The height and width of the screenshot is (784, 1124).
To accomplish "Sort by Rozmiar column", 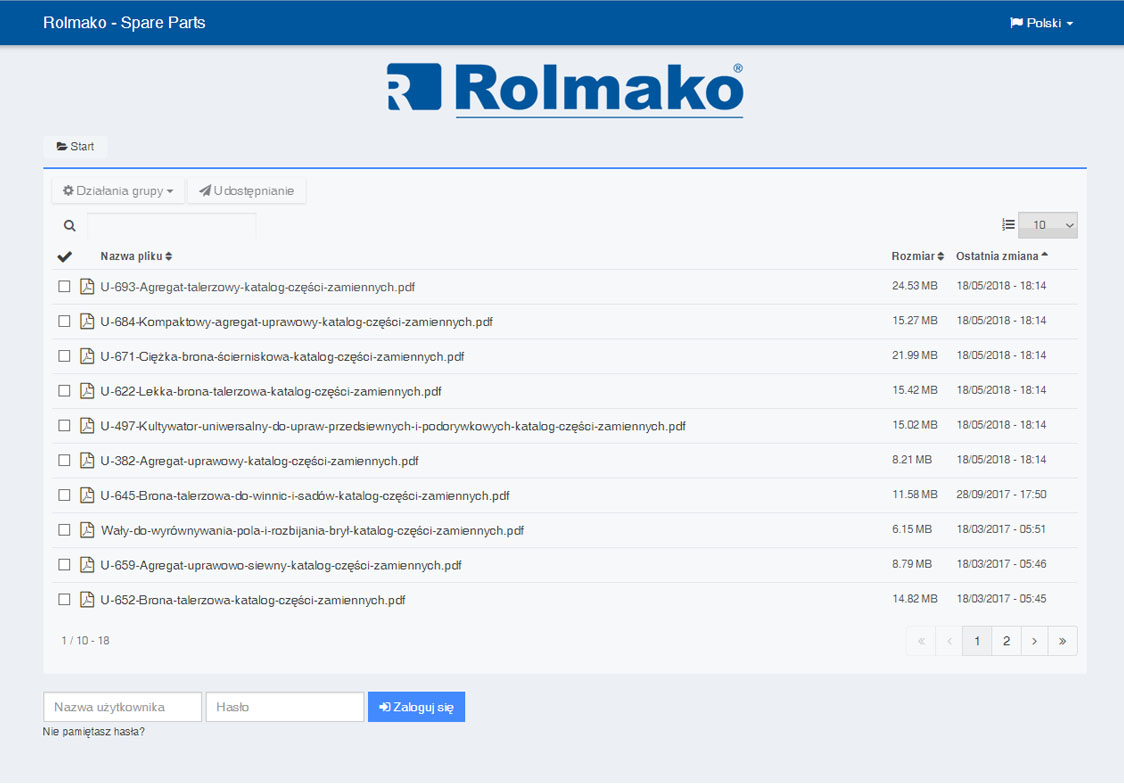I will coord(917,256).
